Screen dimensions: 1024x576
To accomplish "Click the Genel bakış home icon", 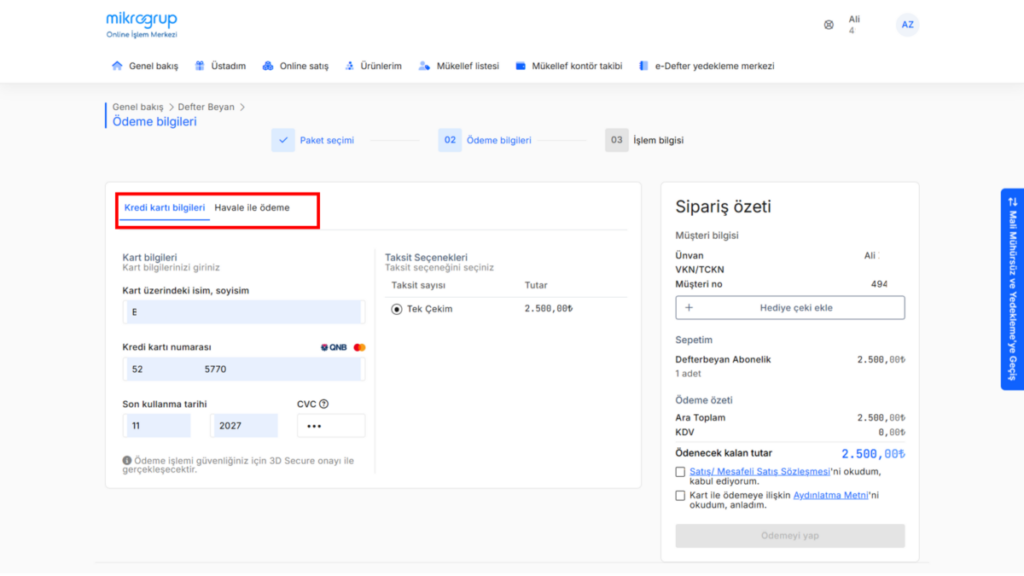I will pyautogui.click(x=117, y=66).
